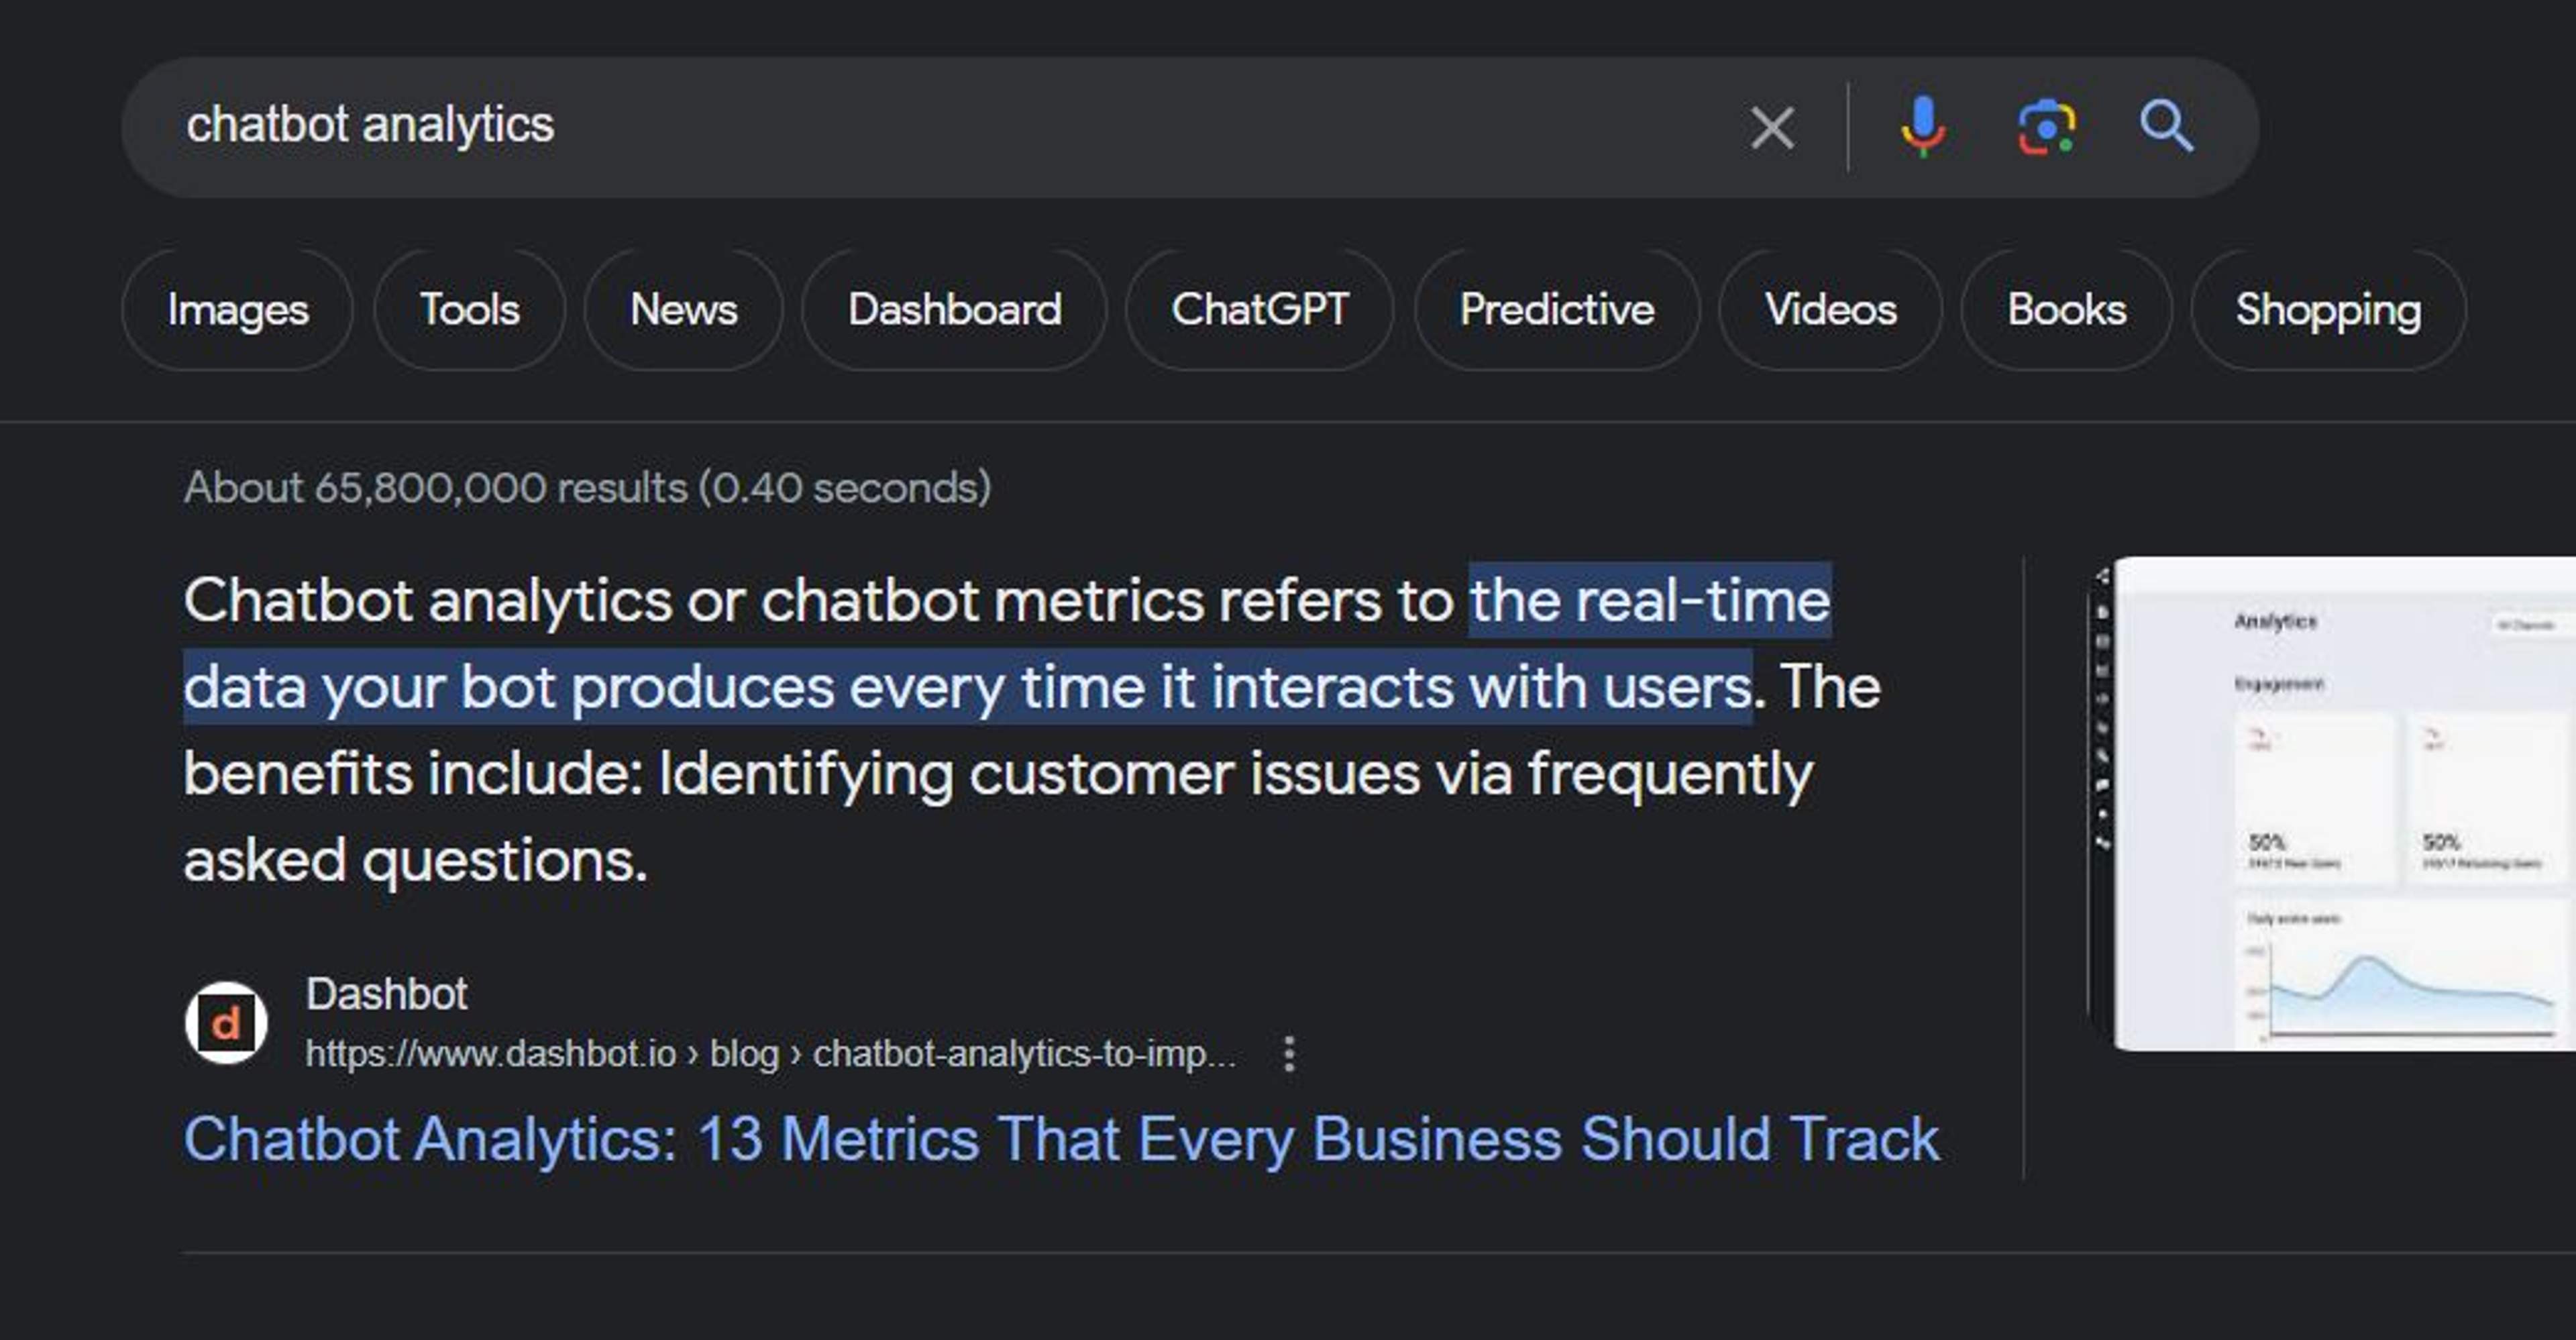Switch to Books results
The height and width of the screenshot is (1340, 2576).
coord(2066,310)
